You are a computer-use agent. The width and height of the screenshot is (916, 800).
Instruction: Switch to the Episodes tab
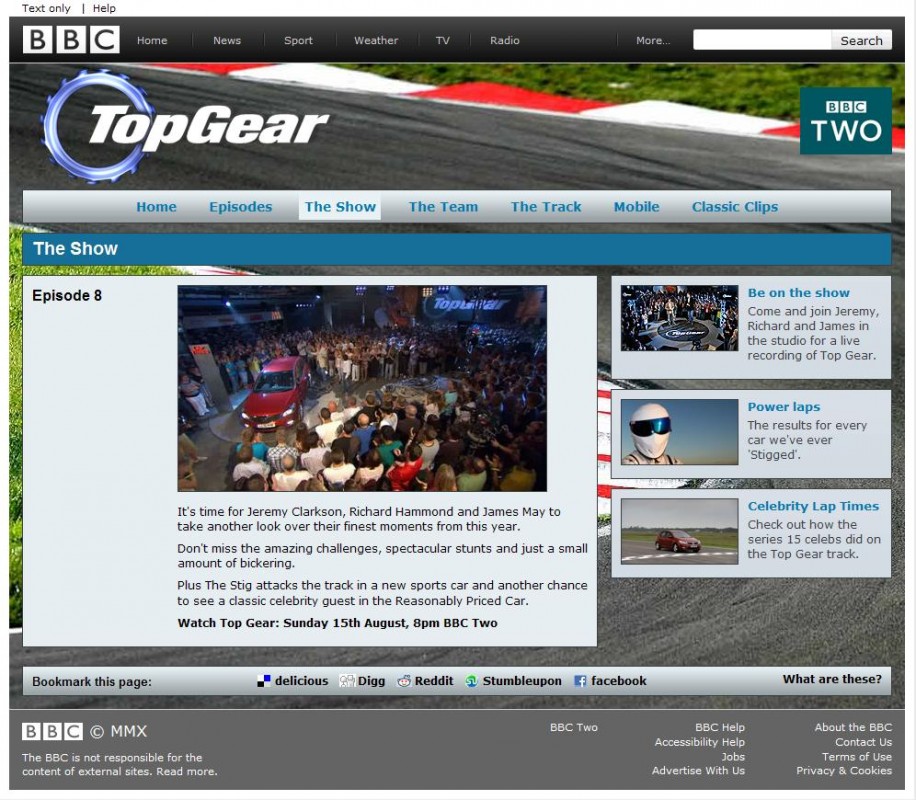[241, 206]
